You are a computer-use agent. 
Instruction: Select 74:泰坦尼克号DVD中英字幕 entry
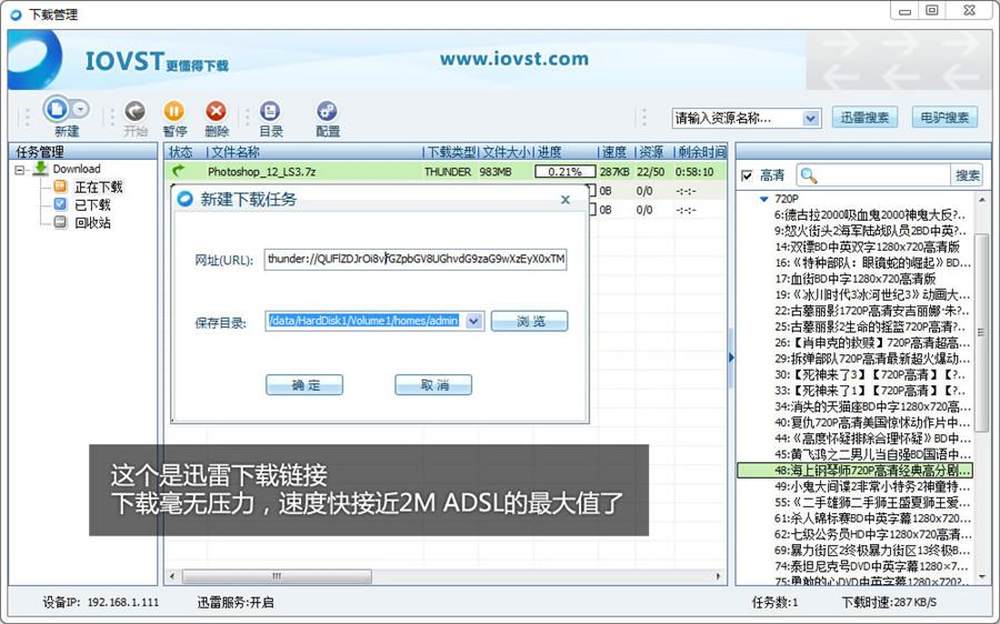point(871,566)
